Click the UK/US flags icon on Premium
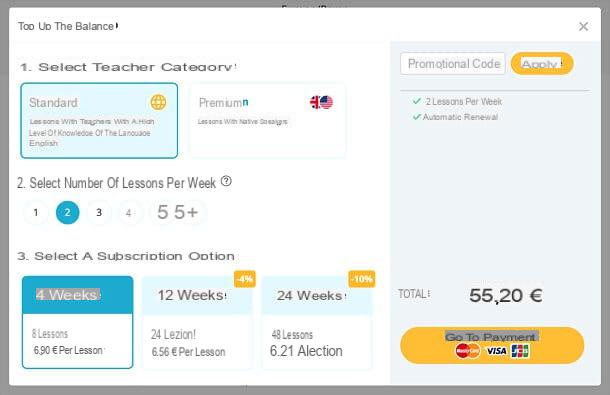 pos(321,102)
